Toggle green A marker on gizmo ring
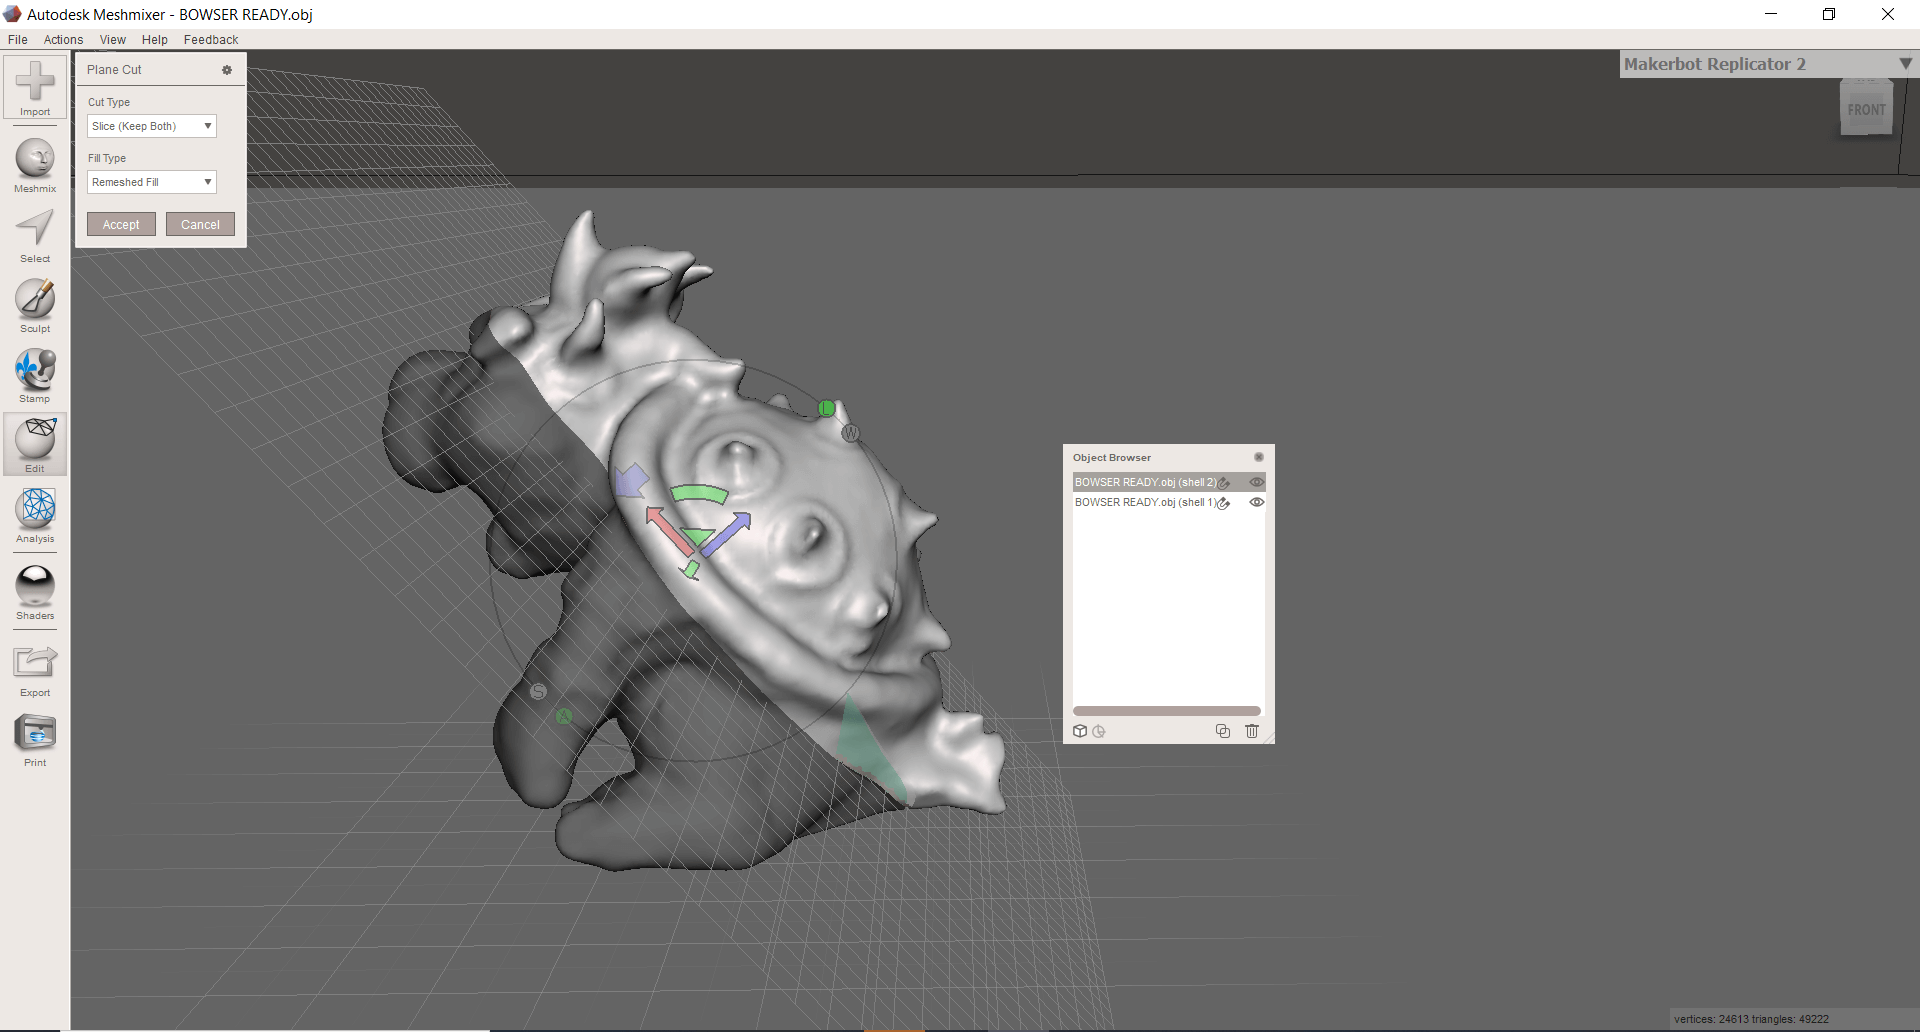This screenshot has height=1032, width=1920. tap(564, 716)
